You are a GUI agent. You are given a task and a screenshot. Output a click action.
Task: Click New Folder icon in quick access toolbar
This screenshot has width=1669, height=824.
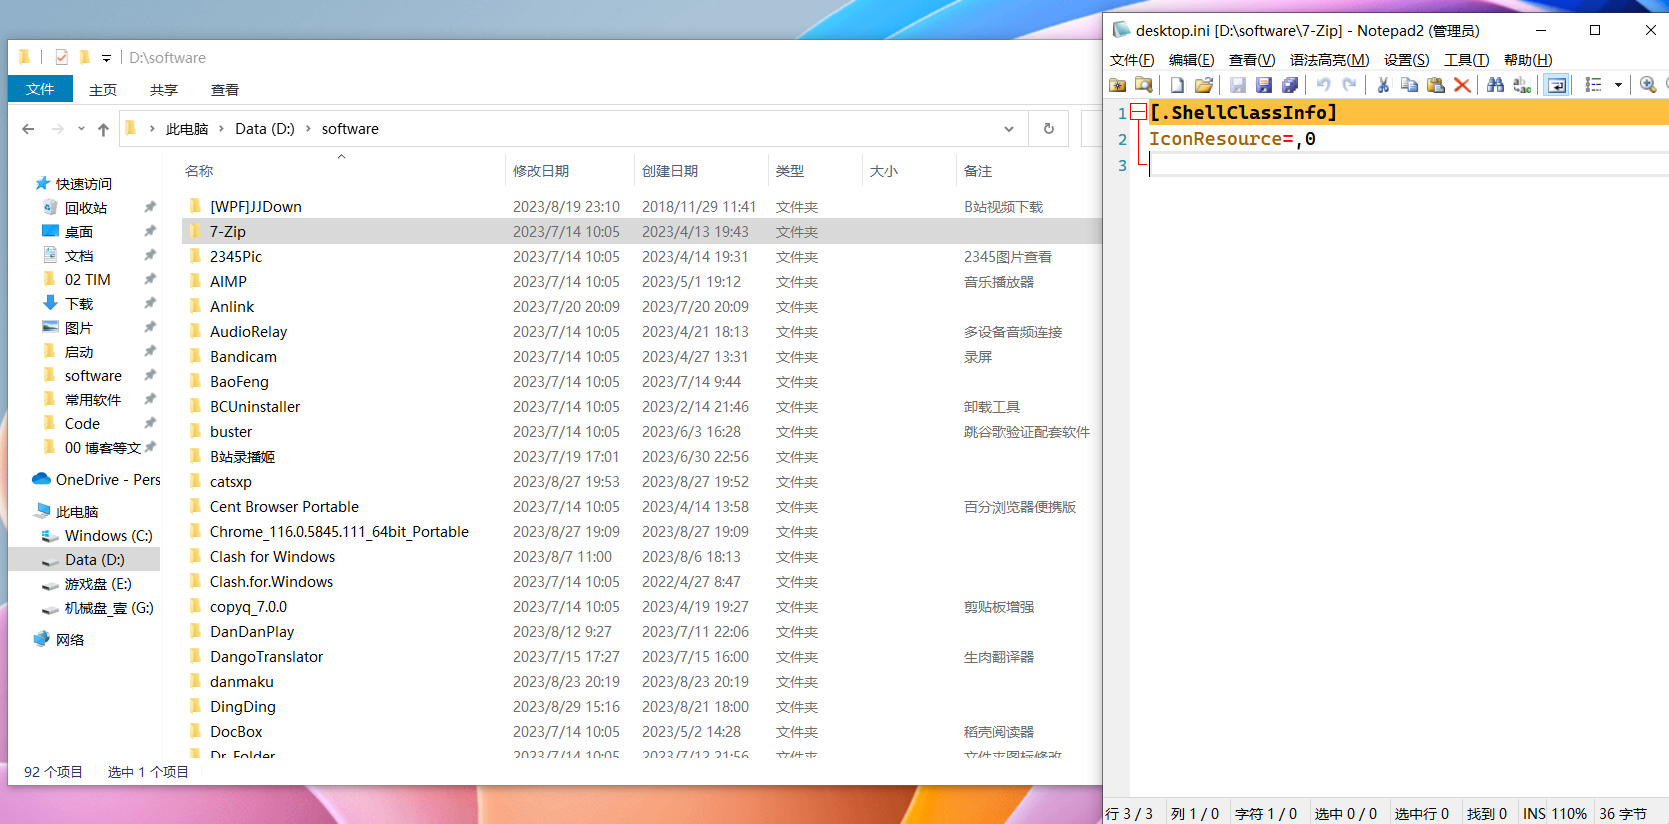(x=85, y=57)
